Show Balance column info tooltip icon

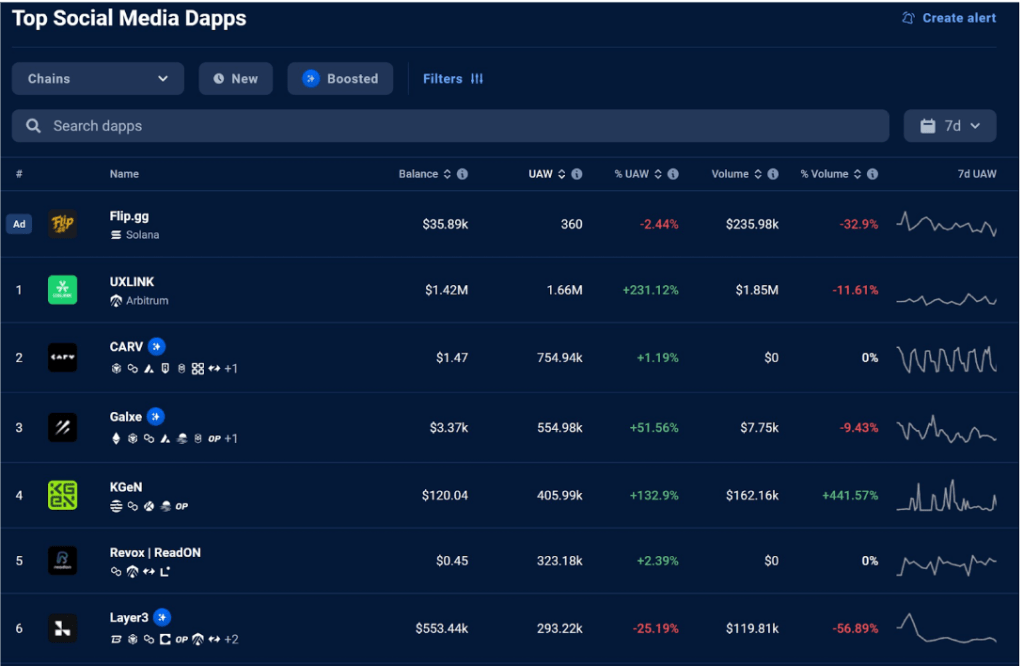[x=463, y=174]
